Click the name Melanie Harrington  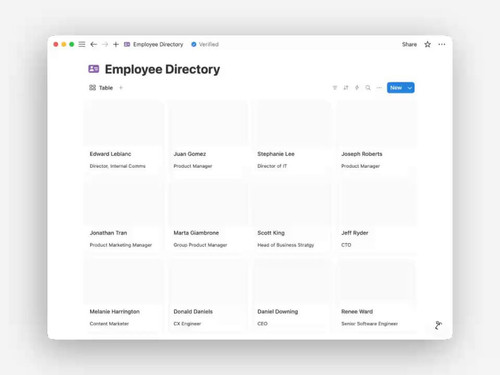(x=115, y=312)
